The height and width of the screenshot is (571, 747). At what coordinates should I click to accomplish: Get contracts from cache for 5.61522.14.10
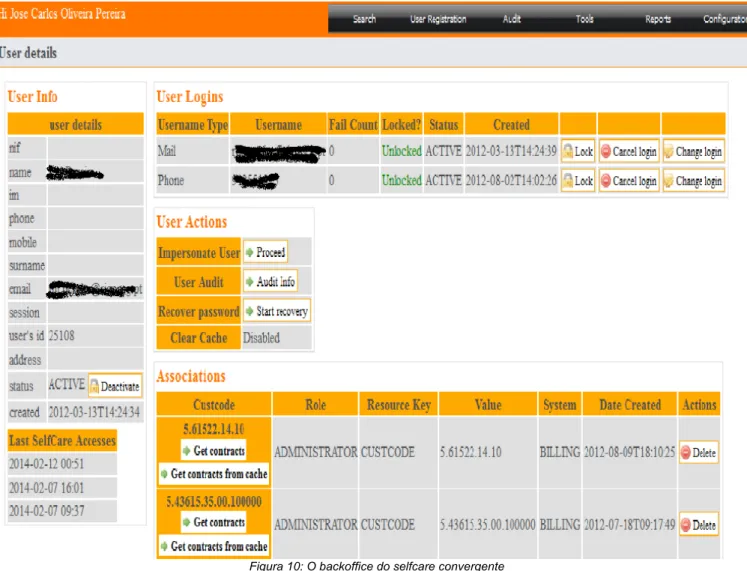[213, 474]
